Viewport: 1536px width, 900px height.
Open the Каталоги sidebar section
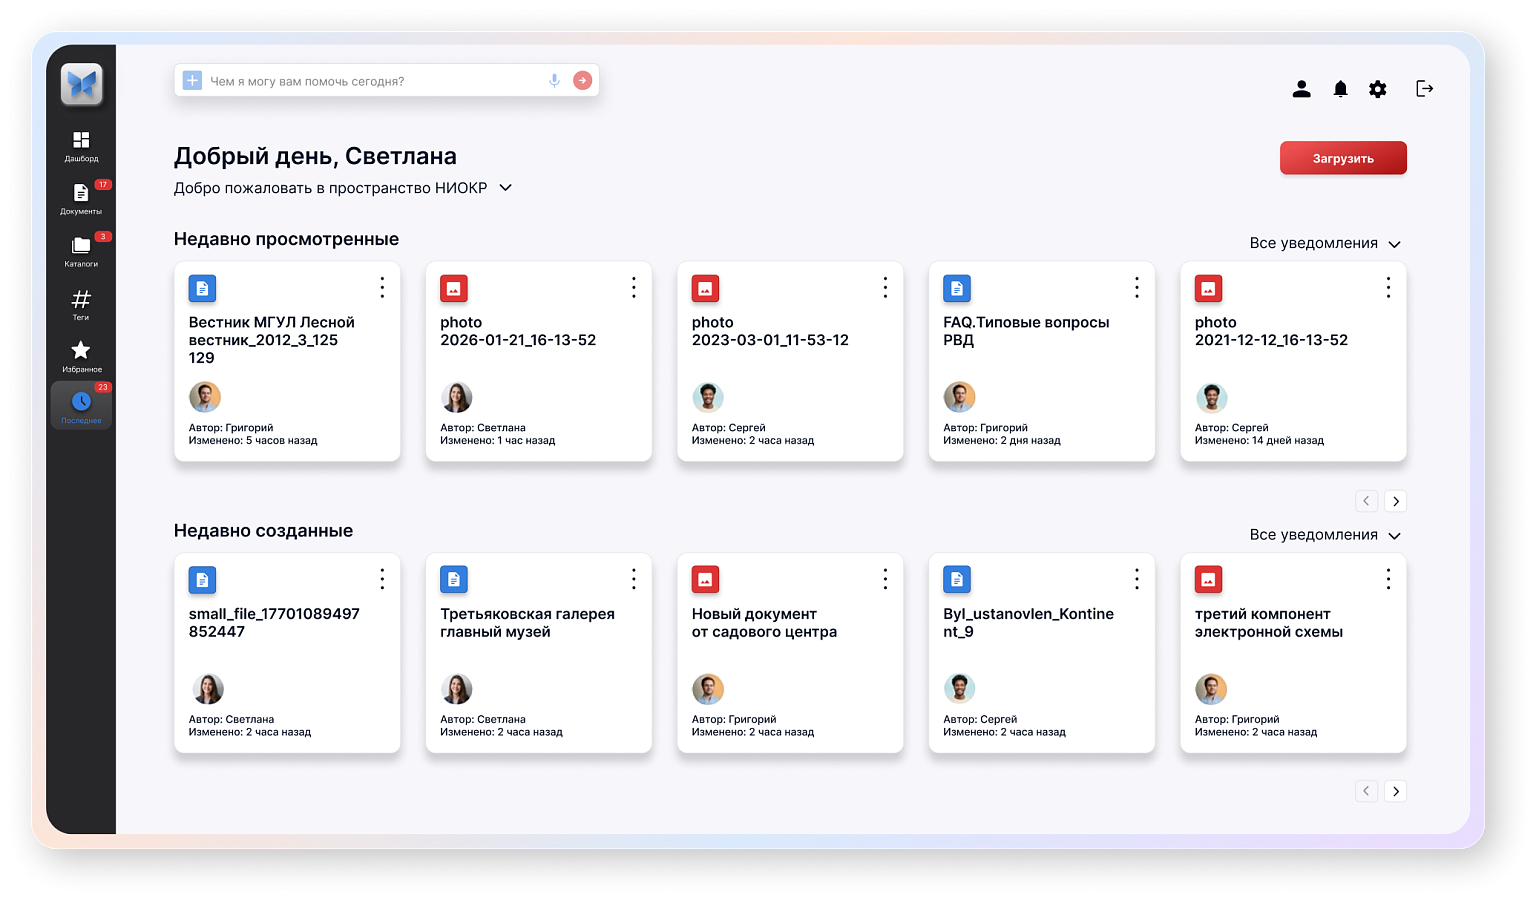click(x=81, y=251)
